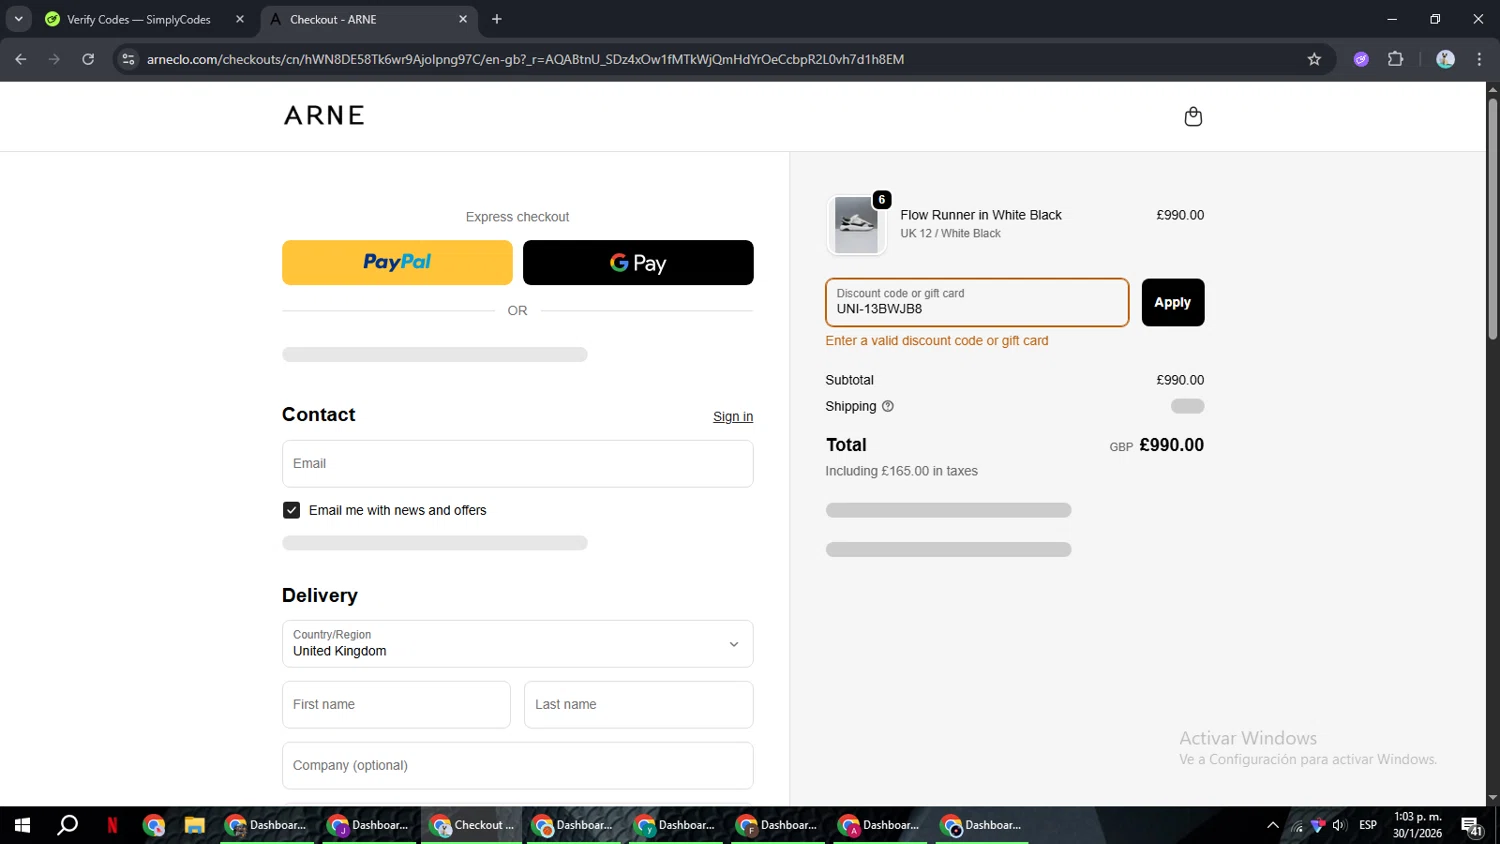Focus the Email input field
The image size is (1500, 844).
[517, 464]
